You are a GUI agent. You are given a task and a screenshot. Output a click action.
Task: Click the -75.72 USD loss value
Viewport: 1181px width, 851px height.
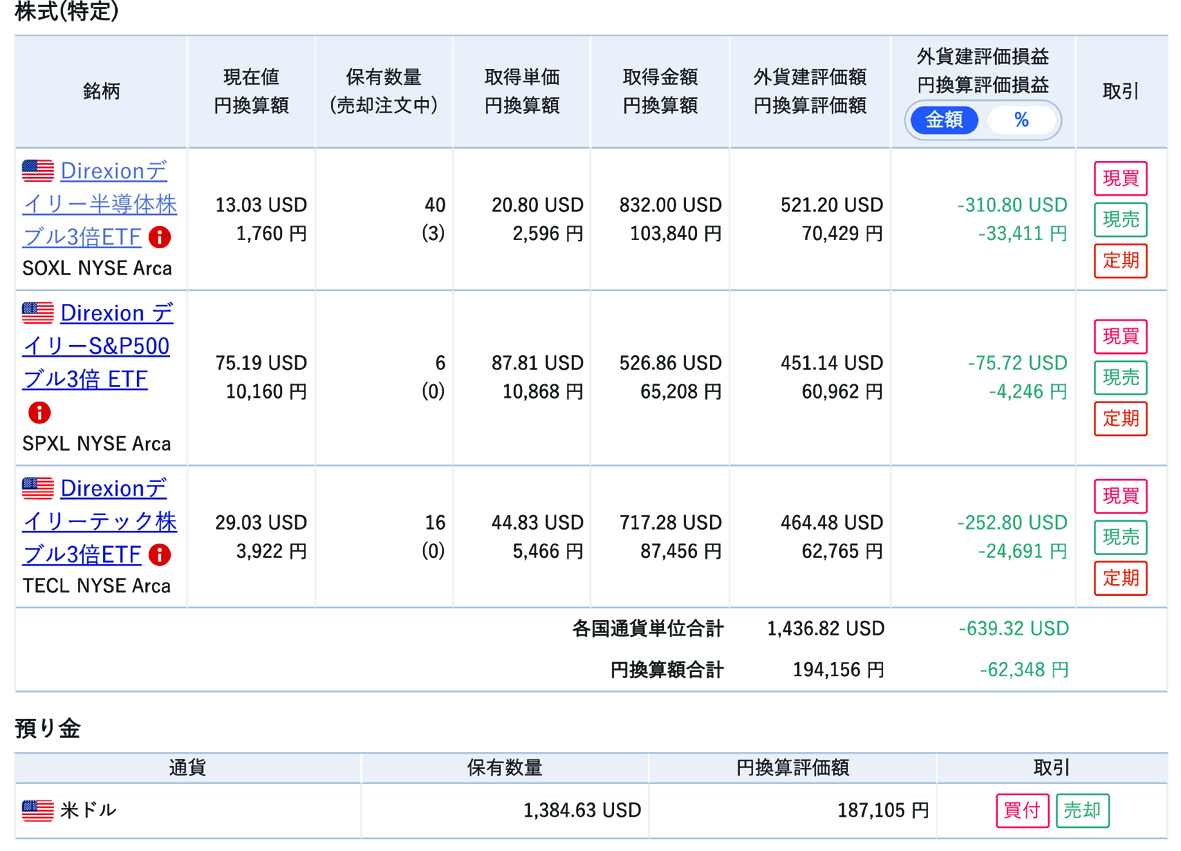pyautogui.click(x=1017, y=363)
